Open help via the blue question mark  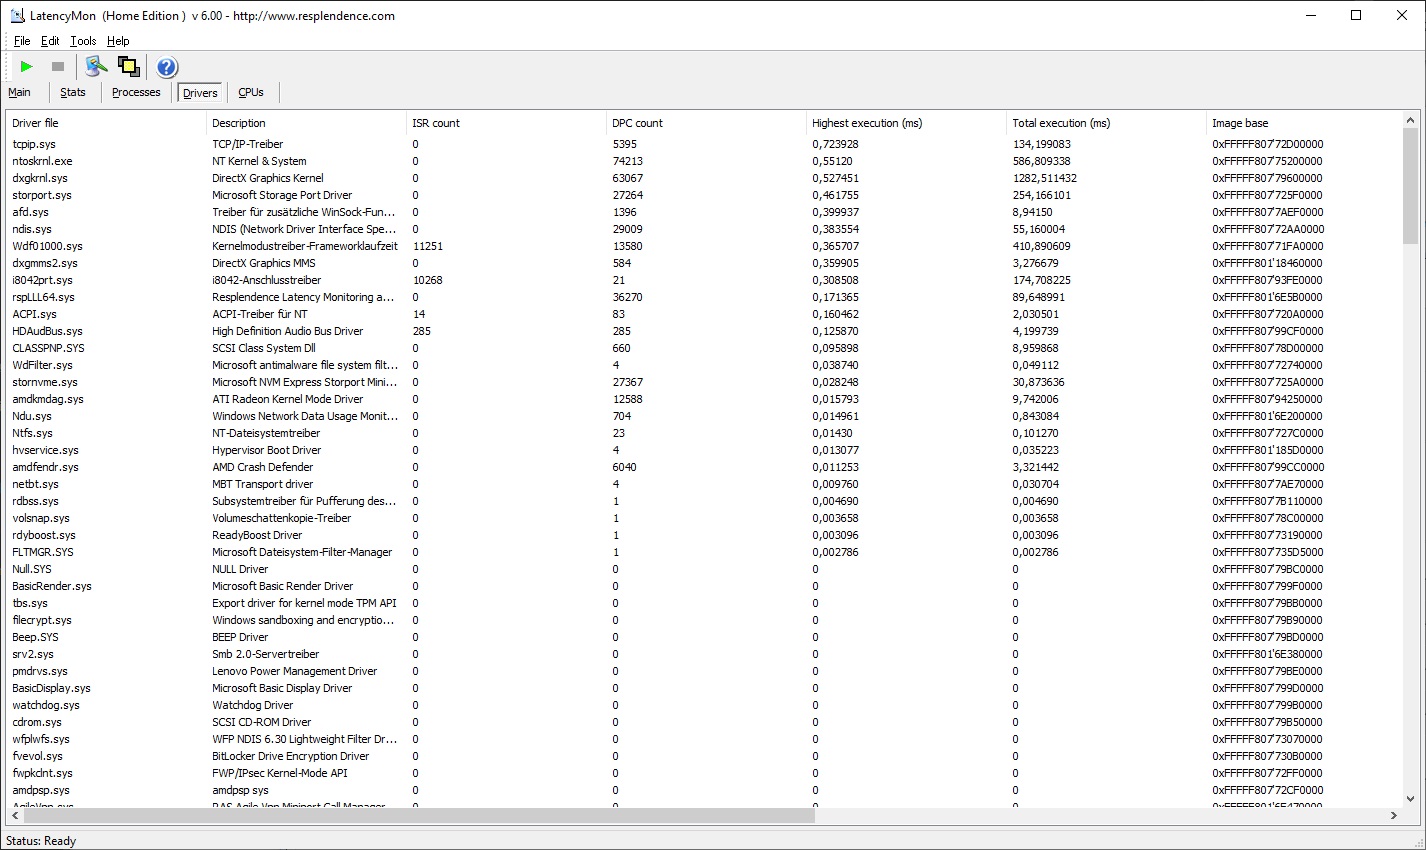(x=167, y=67)
